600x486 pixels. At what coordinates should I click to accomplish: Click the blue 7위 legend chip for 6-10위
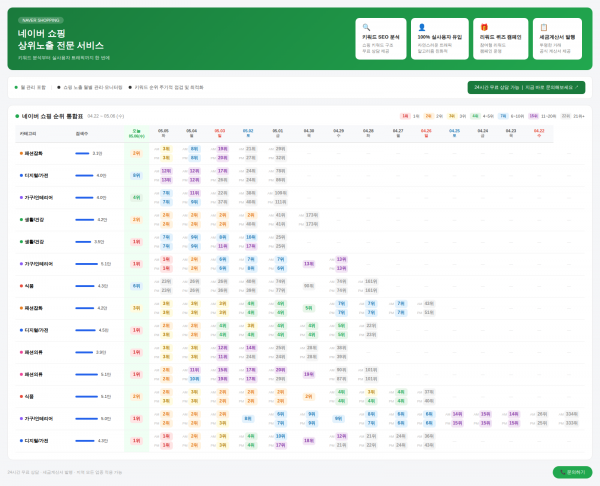[x=503, y=116]
